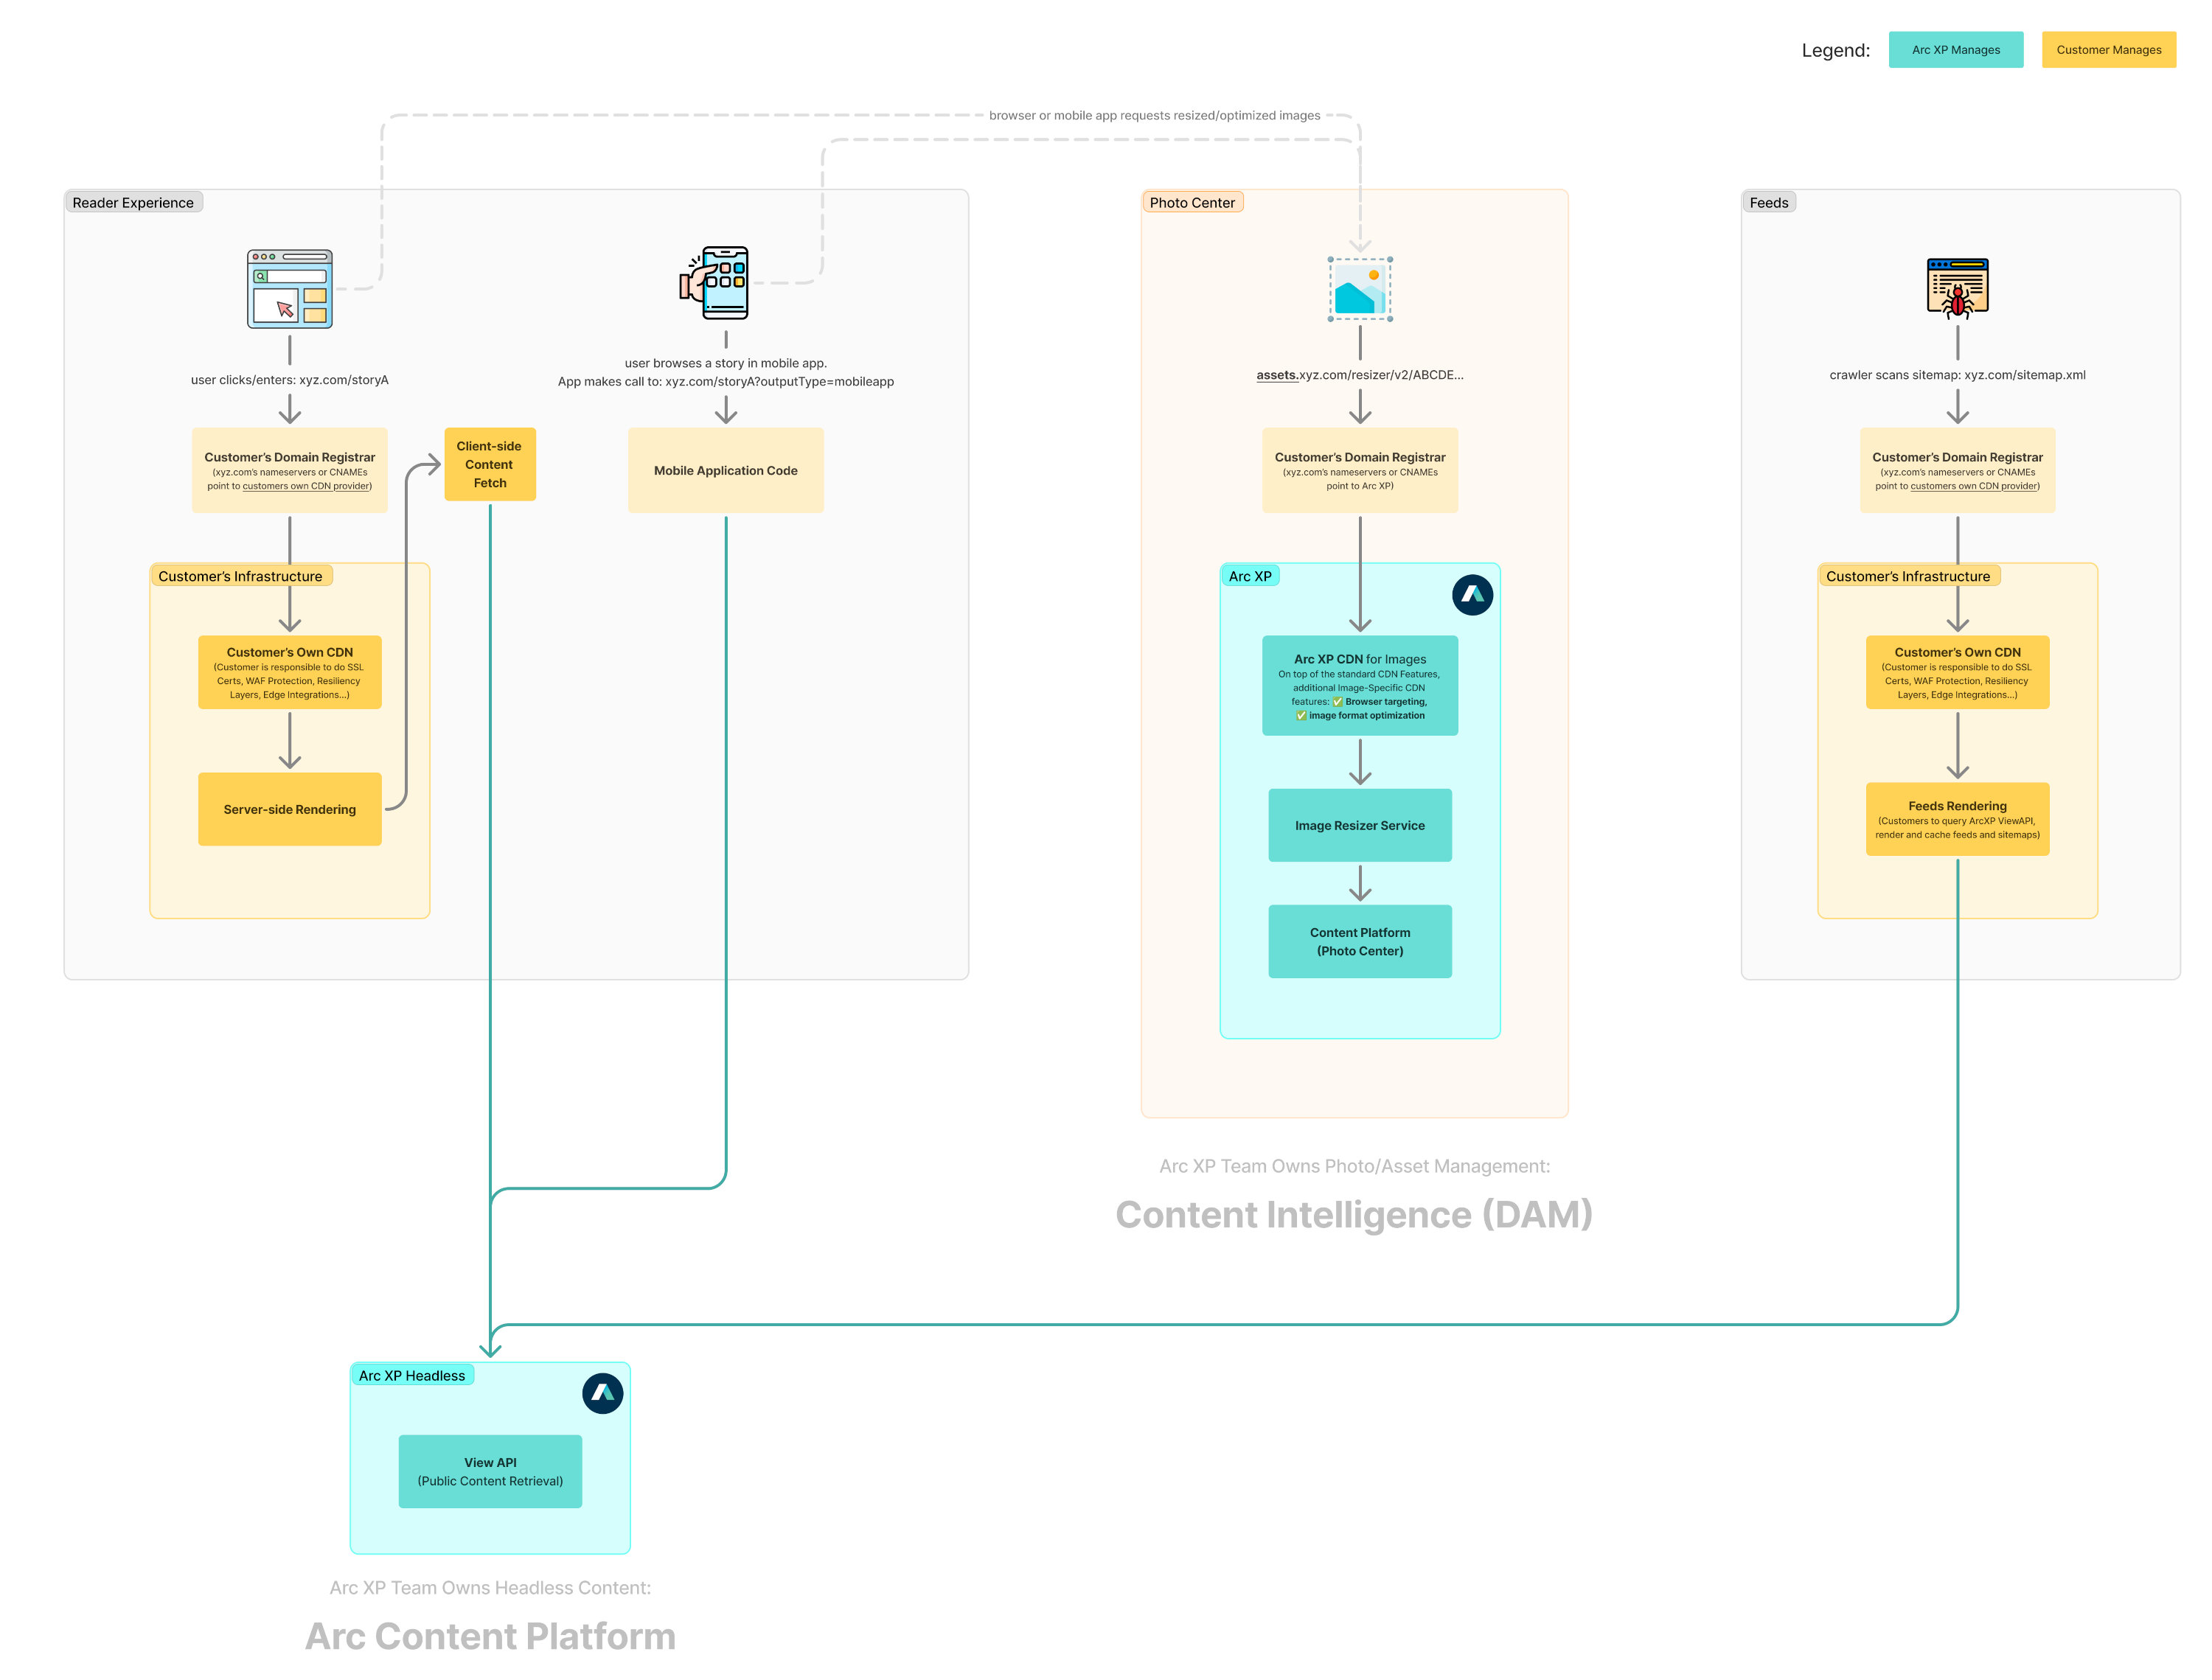
Task: Click the web browser window icon
Action: (x=290, y=289)
